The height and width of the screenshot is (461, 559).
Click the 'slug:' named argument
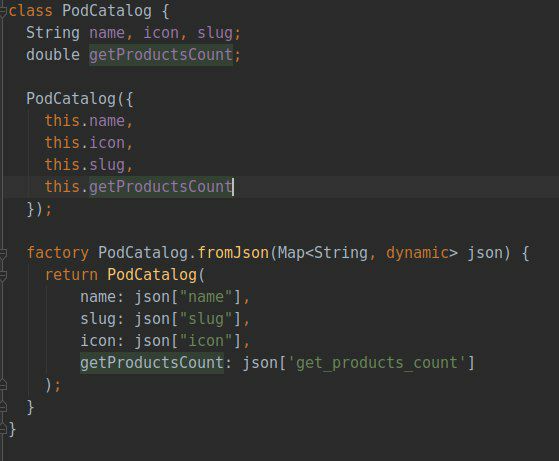(102, 319)
